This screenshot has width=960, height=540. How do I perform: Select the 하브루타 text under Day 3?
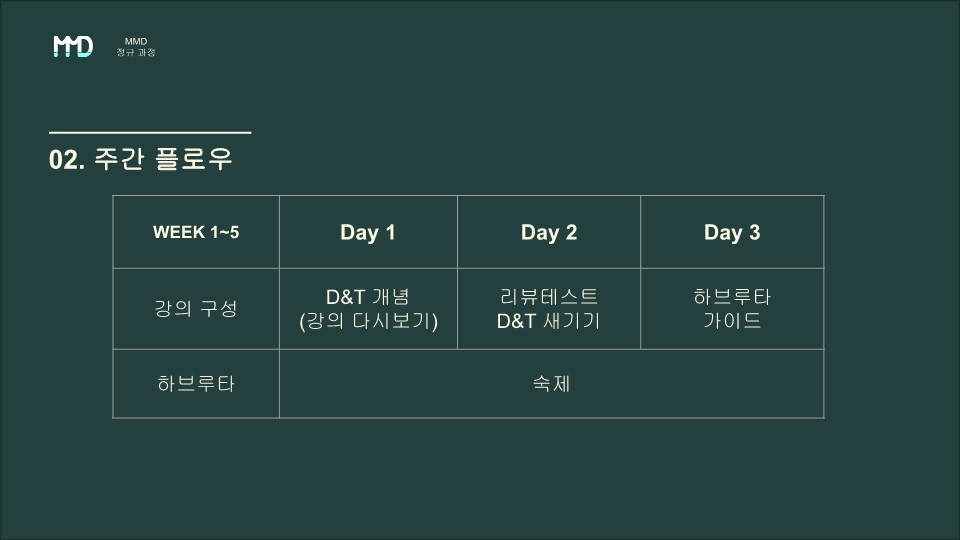coord(732,297)
